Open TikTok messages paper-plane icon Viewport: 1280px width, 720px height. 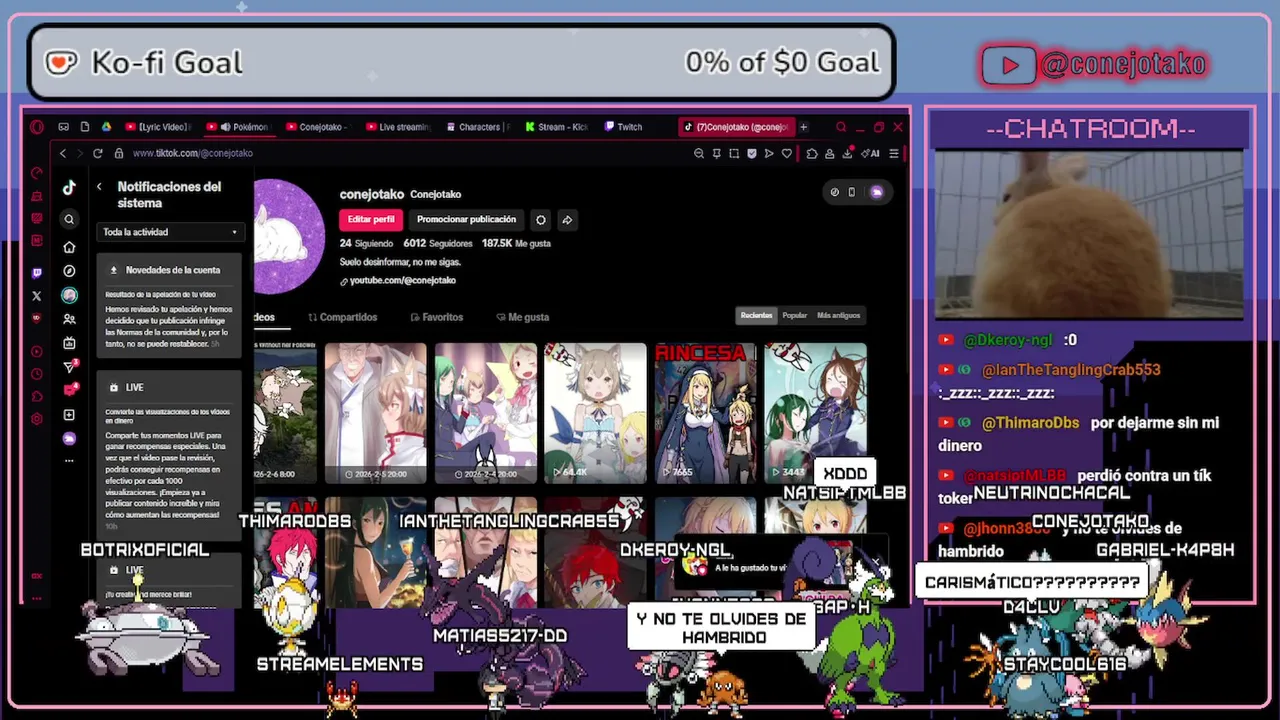coord(70,367)
